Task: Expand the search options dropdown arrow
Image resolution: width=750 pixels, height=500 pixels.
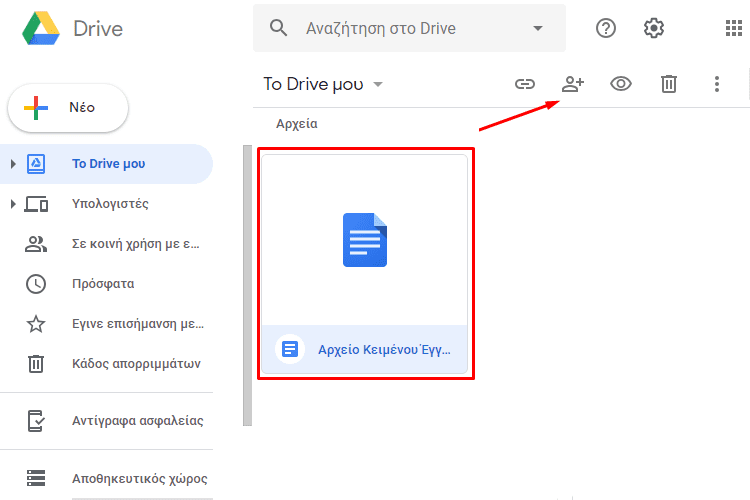Action: (539, 28)
